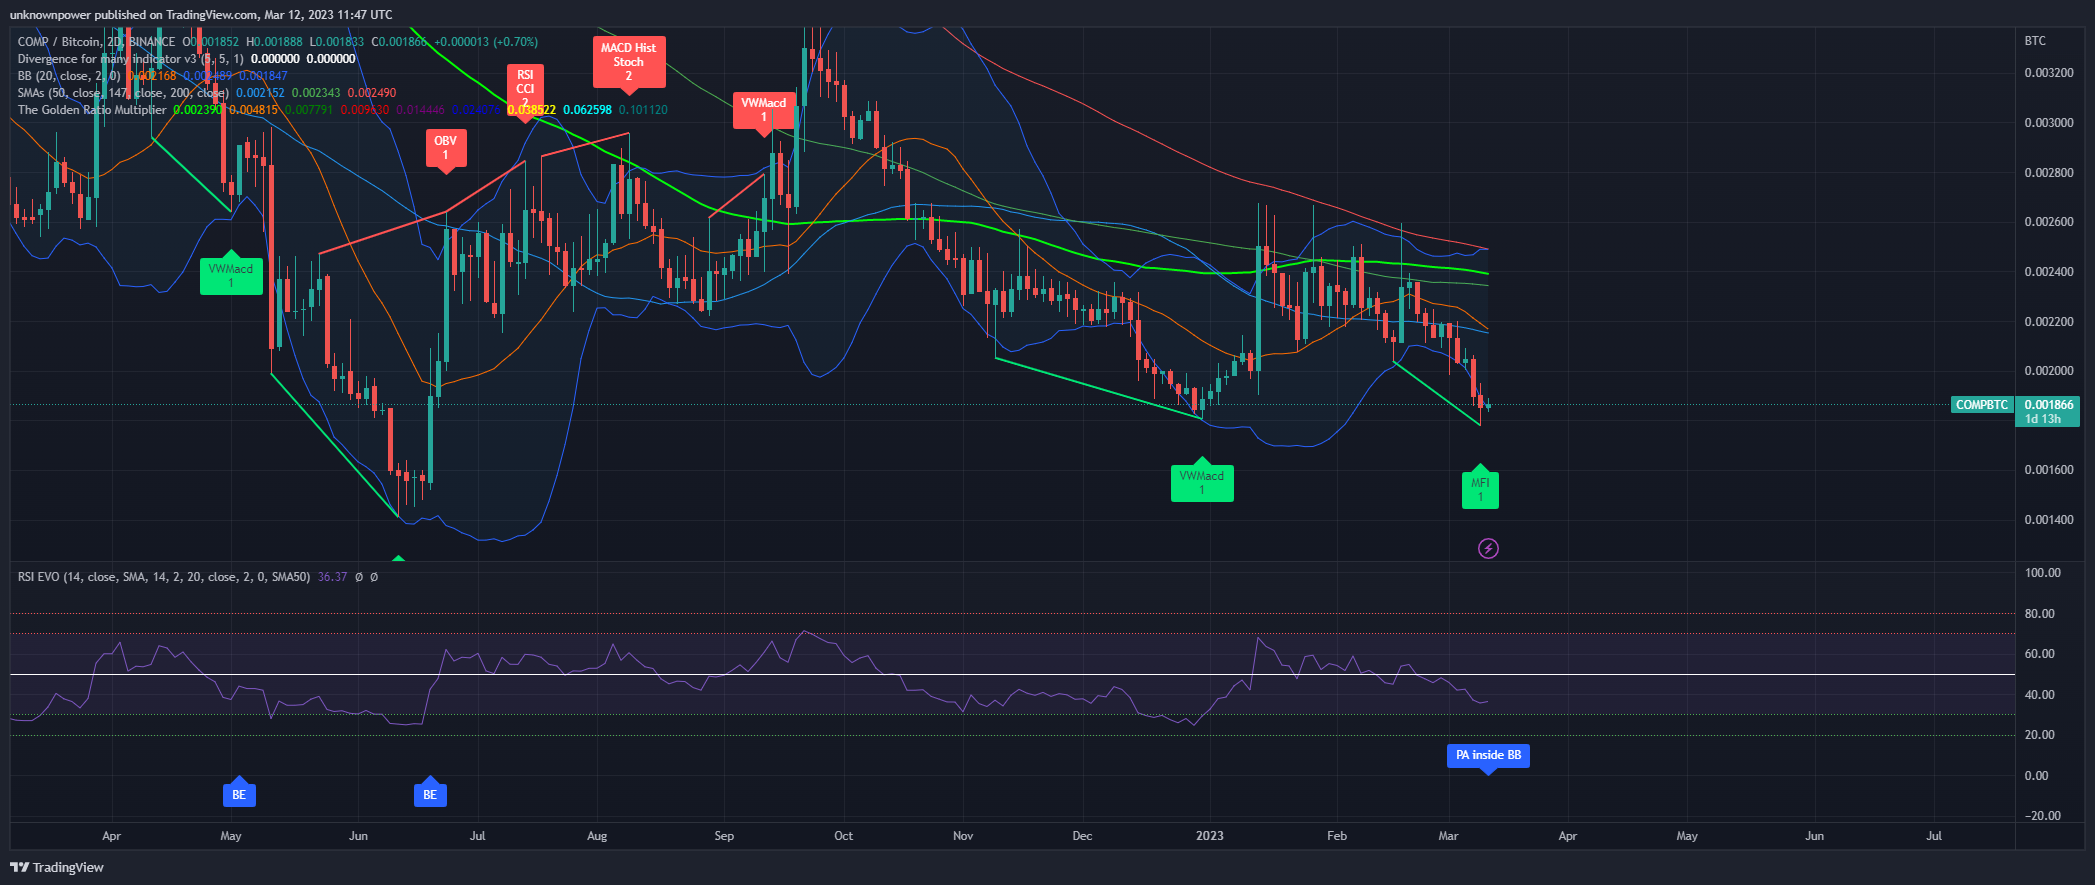The image size is (2095, 885).
Task: Click the -20.00 RSI axis label
Action: click(x=2042, y=816)
